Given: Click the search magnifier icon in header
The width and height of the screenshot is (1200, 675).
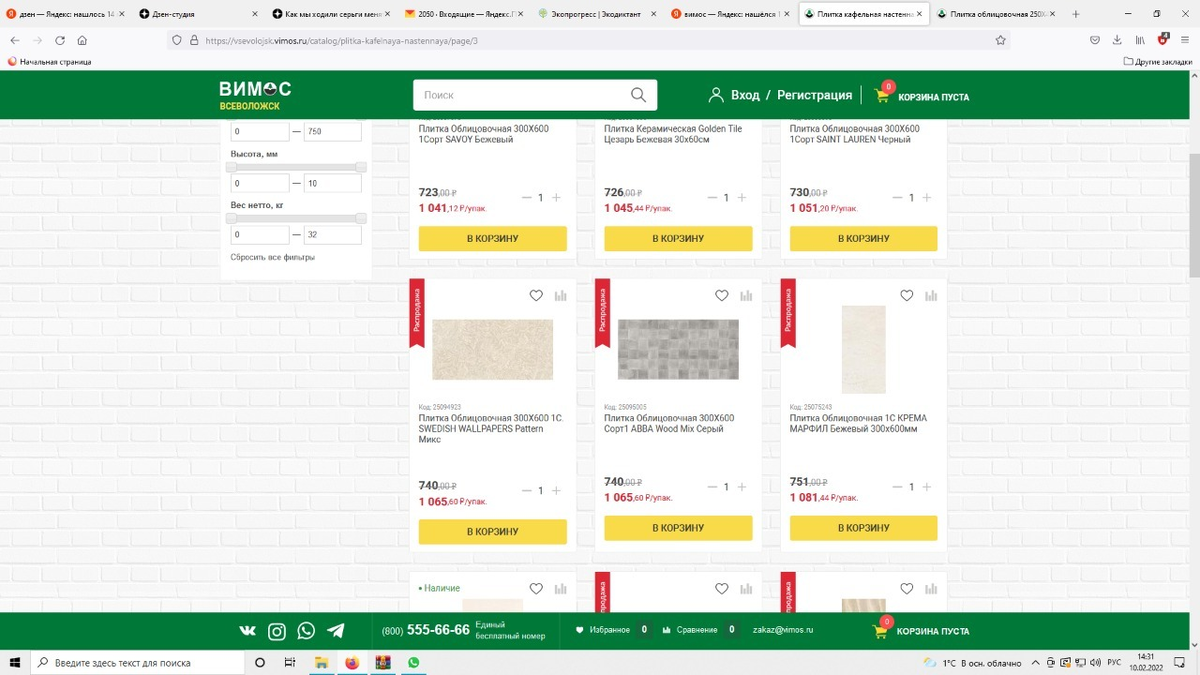Looking at the screenshot, I should click(638, 95).
